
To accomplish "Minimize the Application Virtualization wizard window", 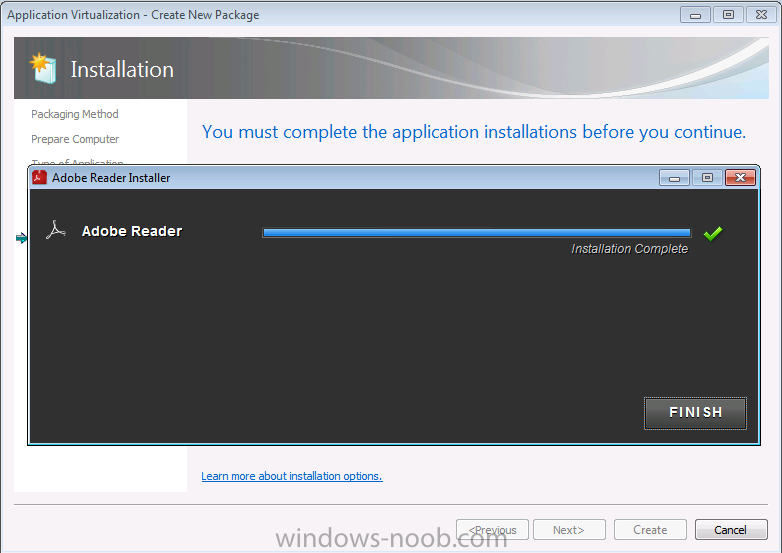I will pyautogui.click(x=695, y=15).
